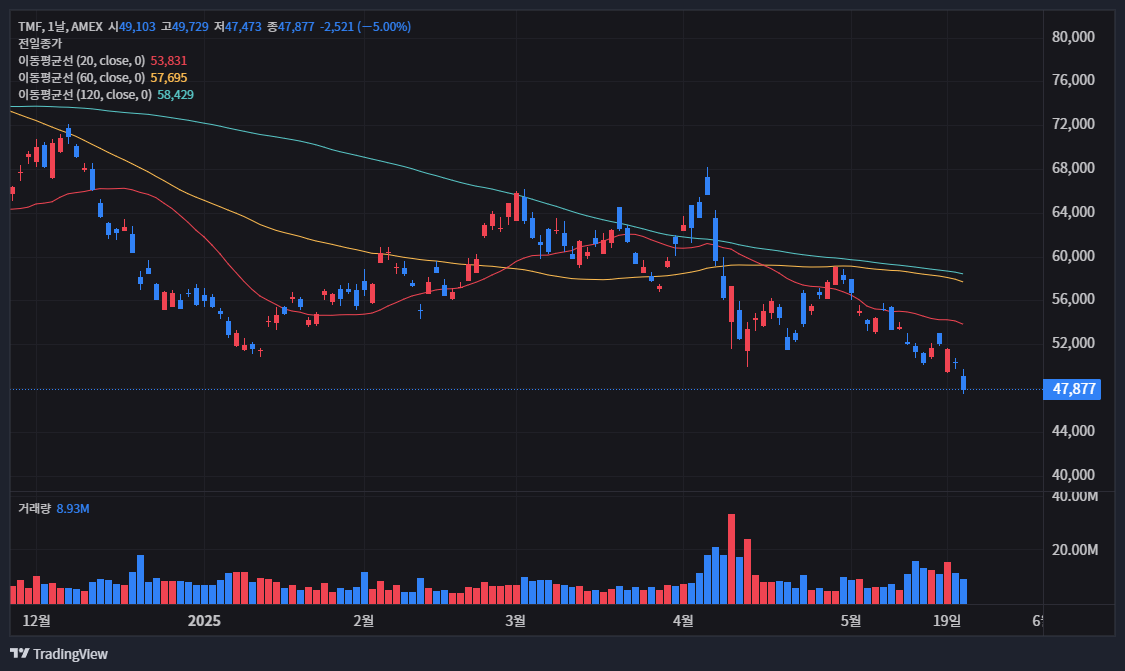The image size is (1125, 671).
Task: Select the 이동평균선 (120, close, 0) legend
Action: coord(85,95)
